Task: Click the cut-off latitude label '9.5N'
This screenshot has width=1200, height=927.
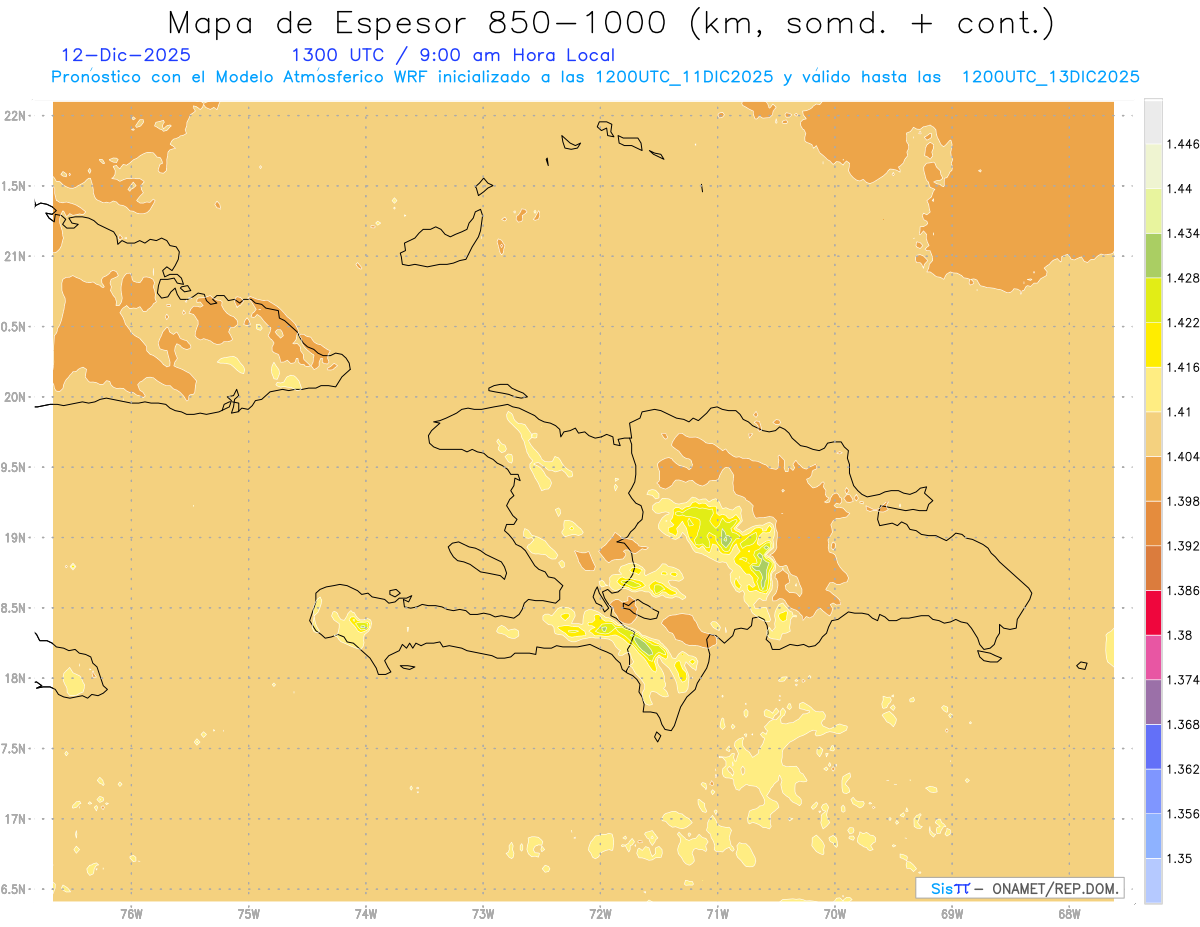Action: pos(15,467)
